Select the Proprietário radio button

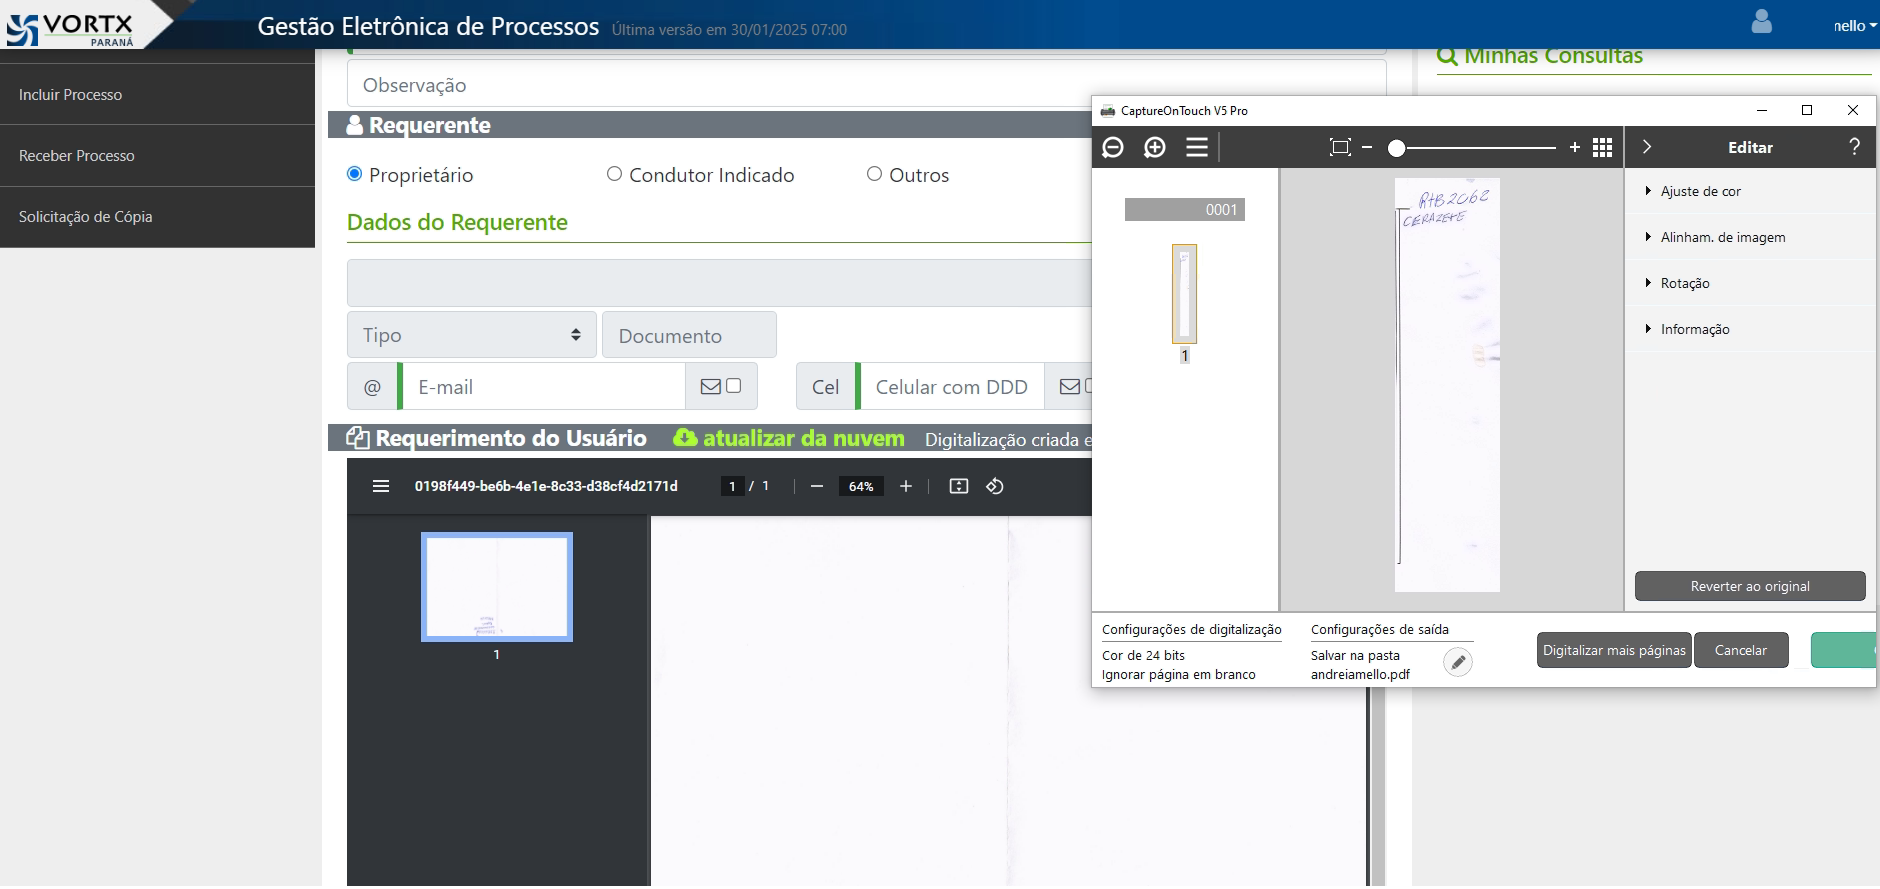354,174
